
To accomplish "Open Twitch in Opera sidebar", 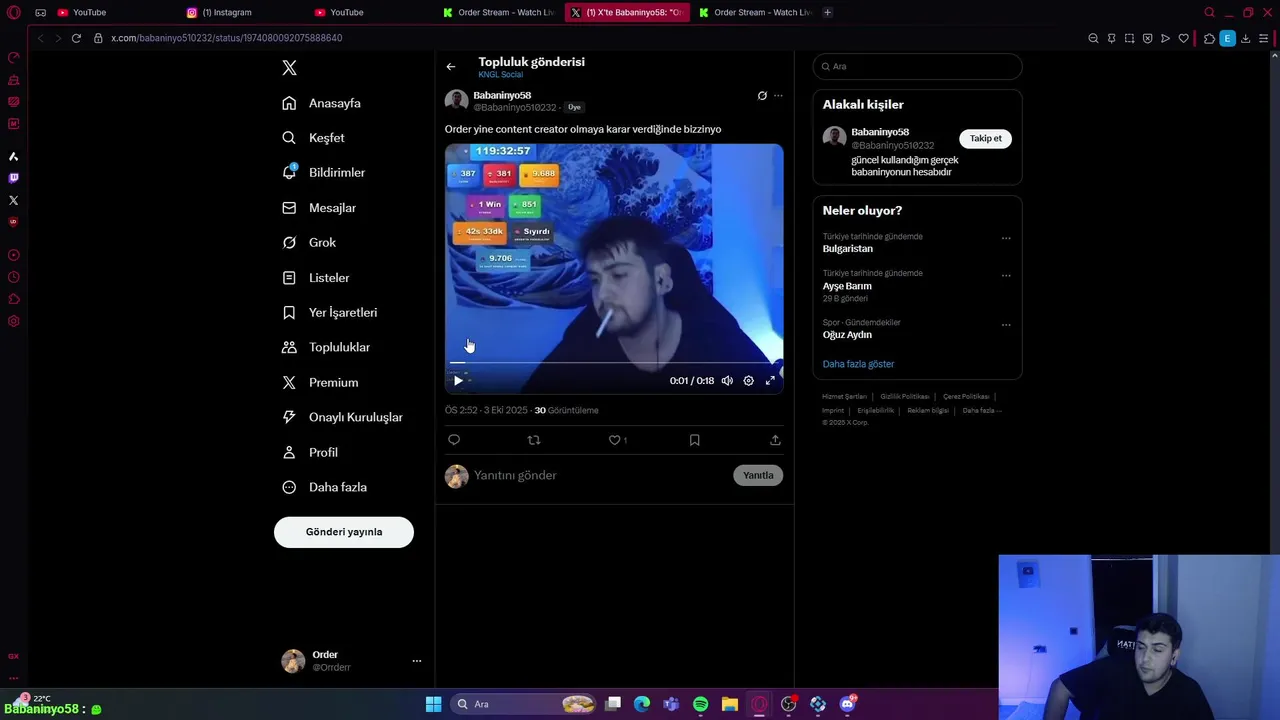I will (x=13, y=178).
